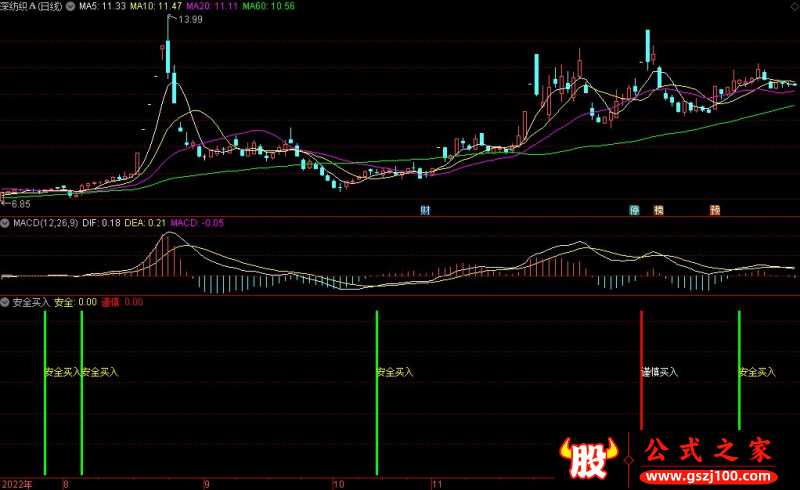
Task: Click the small circle marker below the 13.99 peak
Action: click(164, 46)
